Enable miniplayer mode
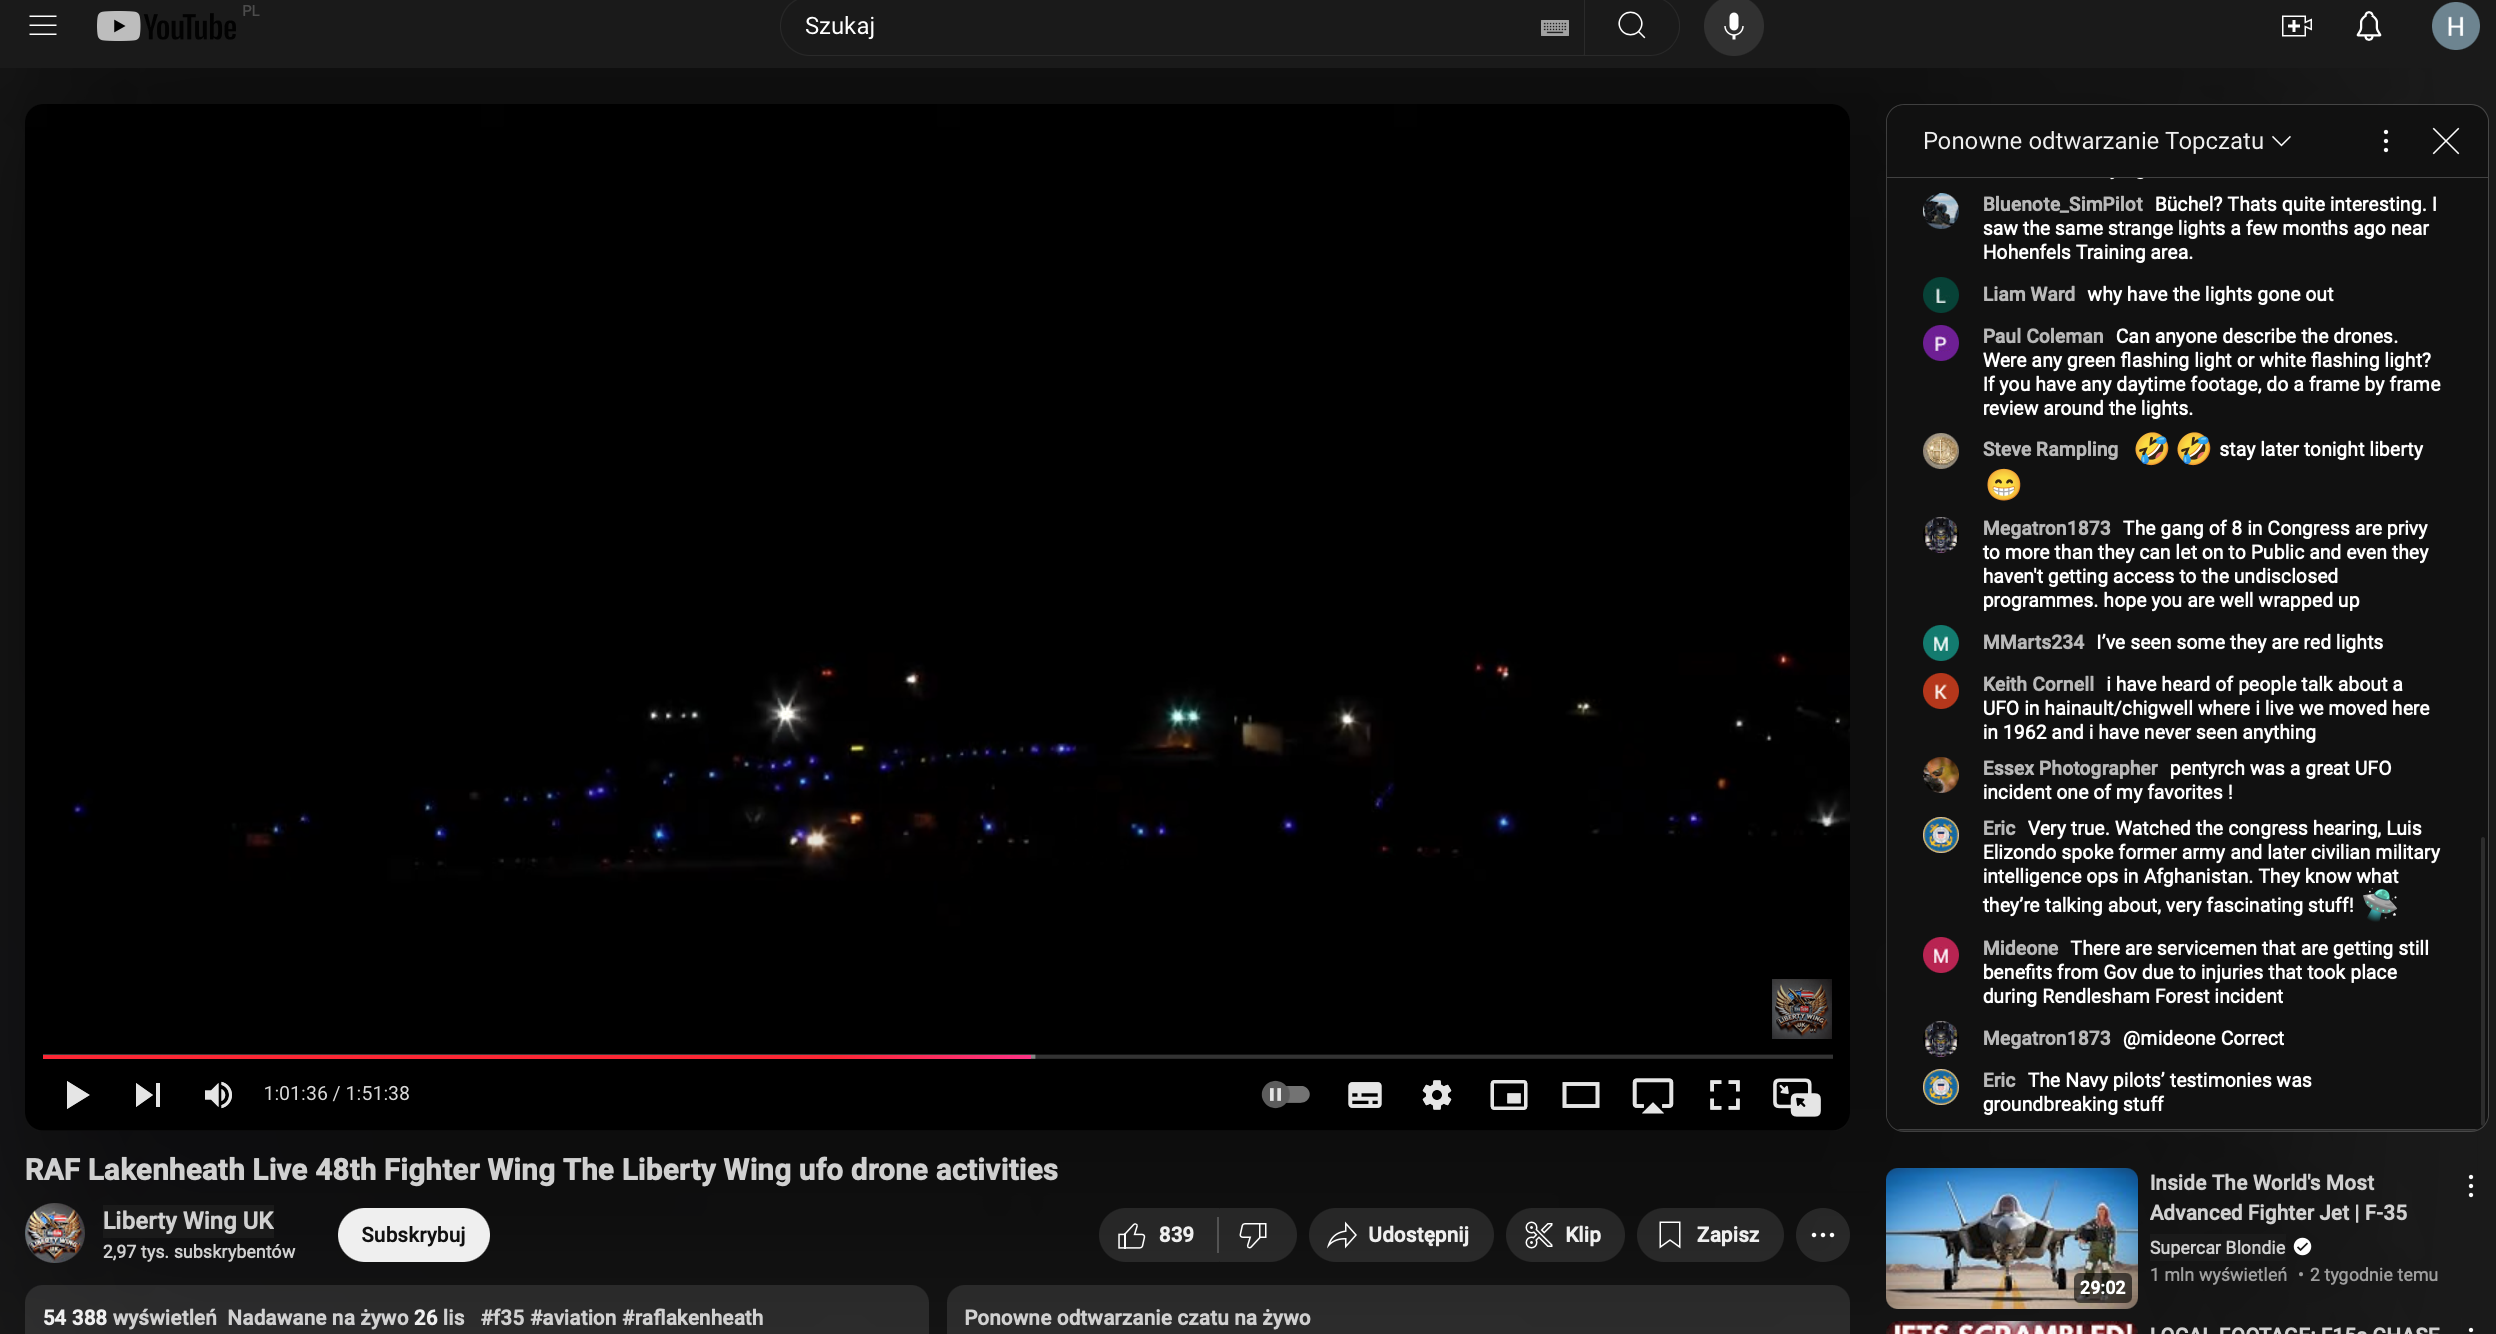 coord(1508,1095)
